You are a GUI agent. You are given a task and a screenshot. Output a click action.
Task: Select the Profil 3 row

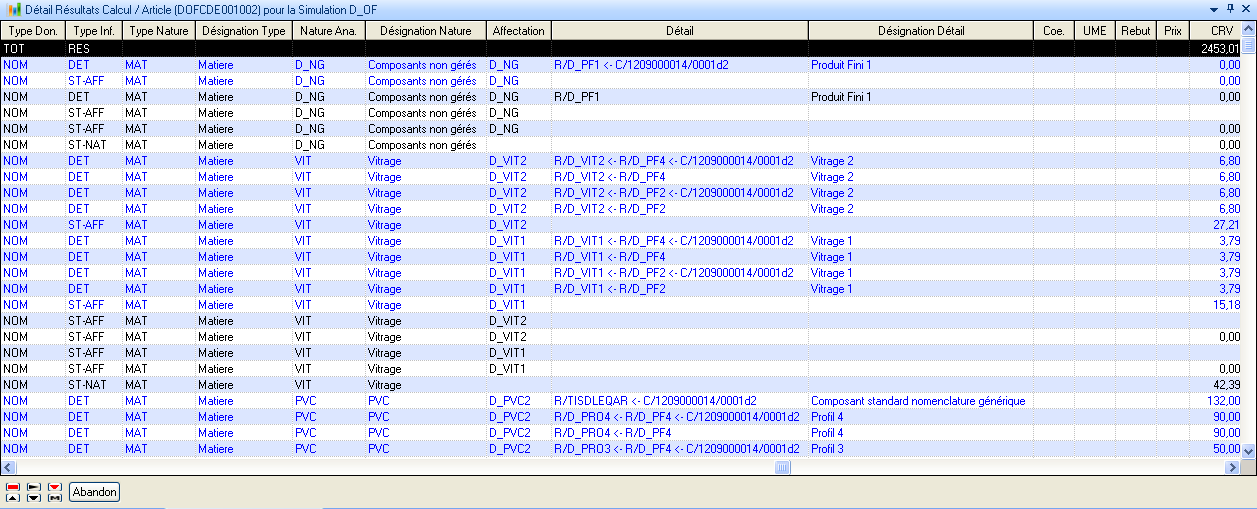coord(600,449)
